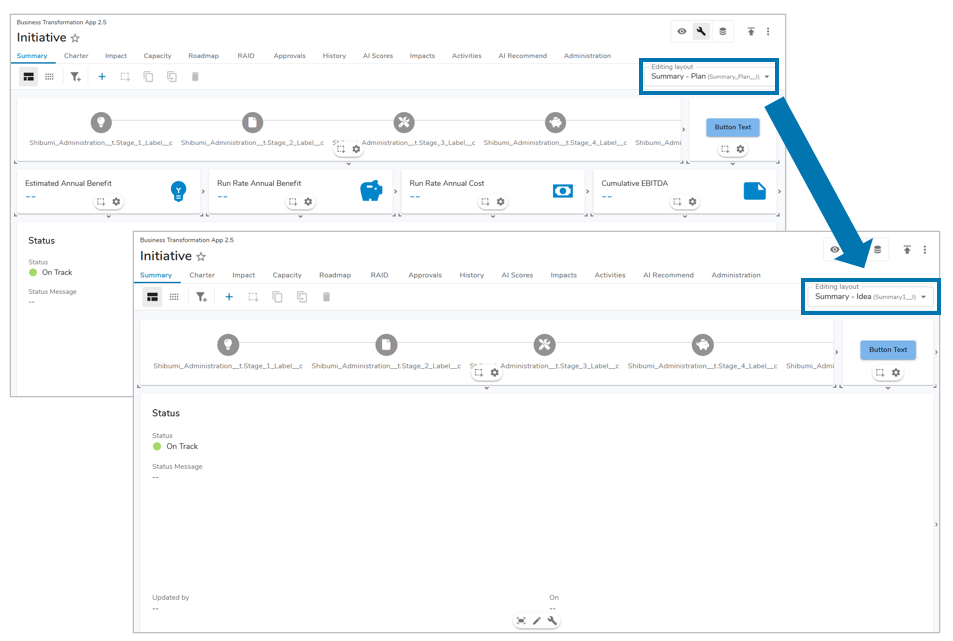
Task: Open the Summary - Plan editing layout dropdown
Action: tap(708, 76)
